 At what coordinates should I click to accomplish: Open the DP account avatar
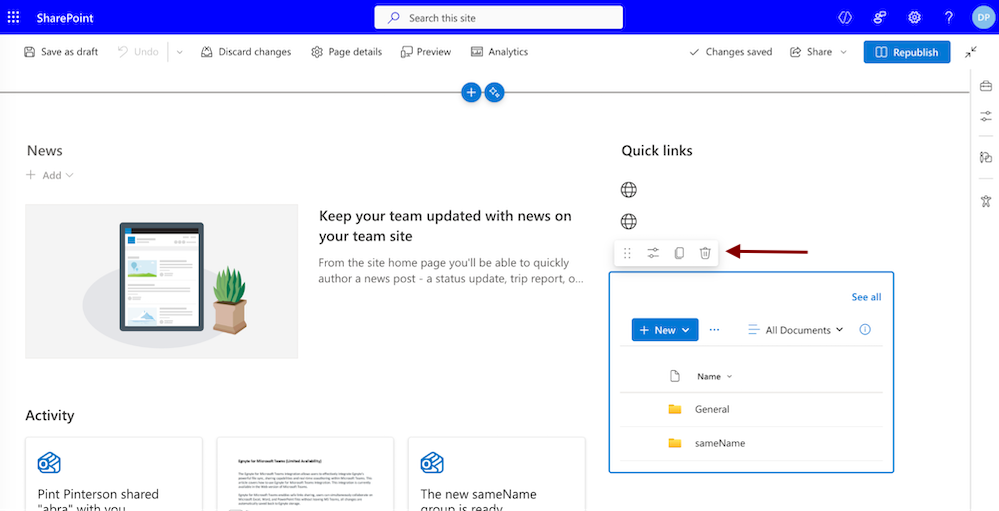[983, 17]
